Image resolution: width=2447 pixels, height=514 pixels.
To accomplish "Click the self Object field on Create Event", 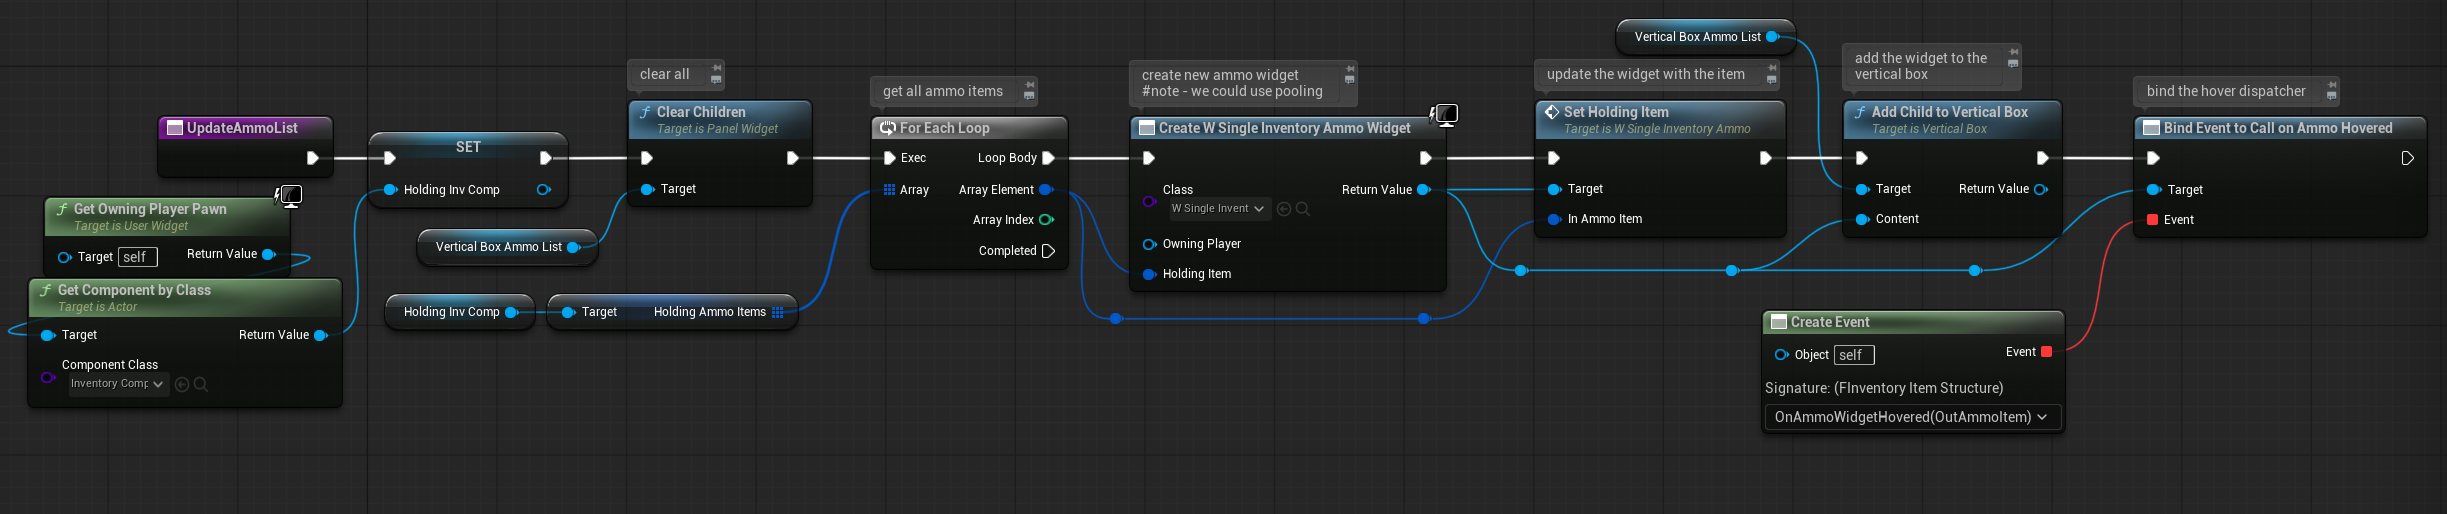I will pos(1853,355).
